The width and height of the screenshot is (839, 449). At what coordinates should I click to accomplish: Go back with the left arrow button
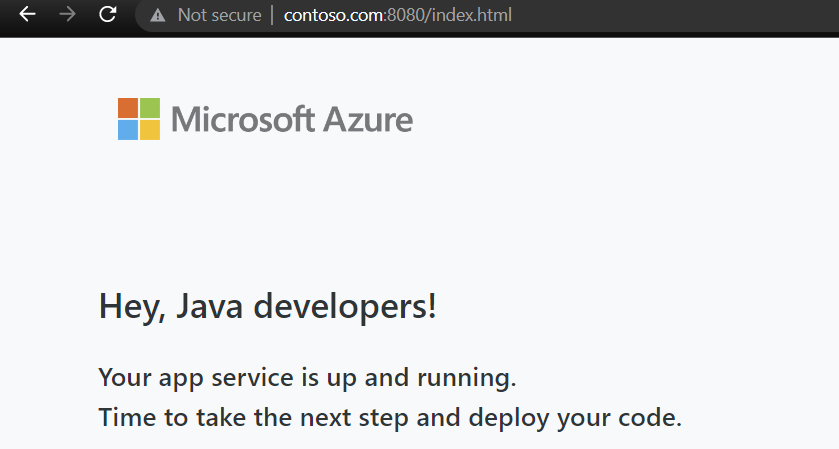pos(27,14)
